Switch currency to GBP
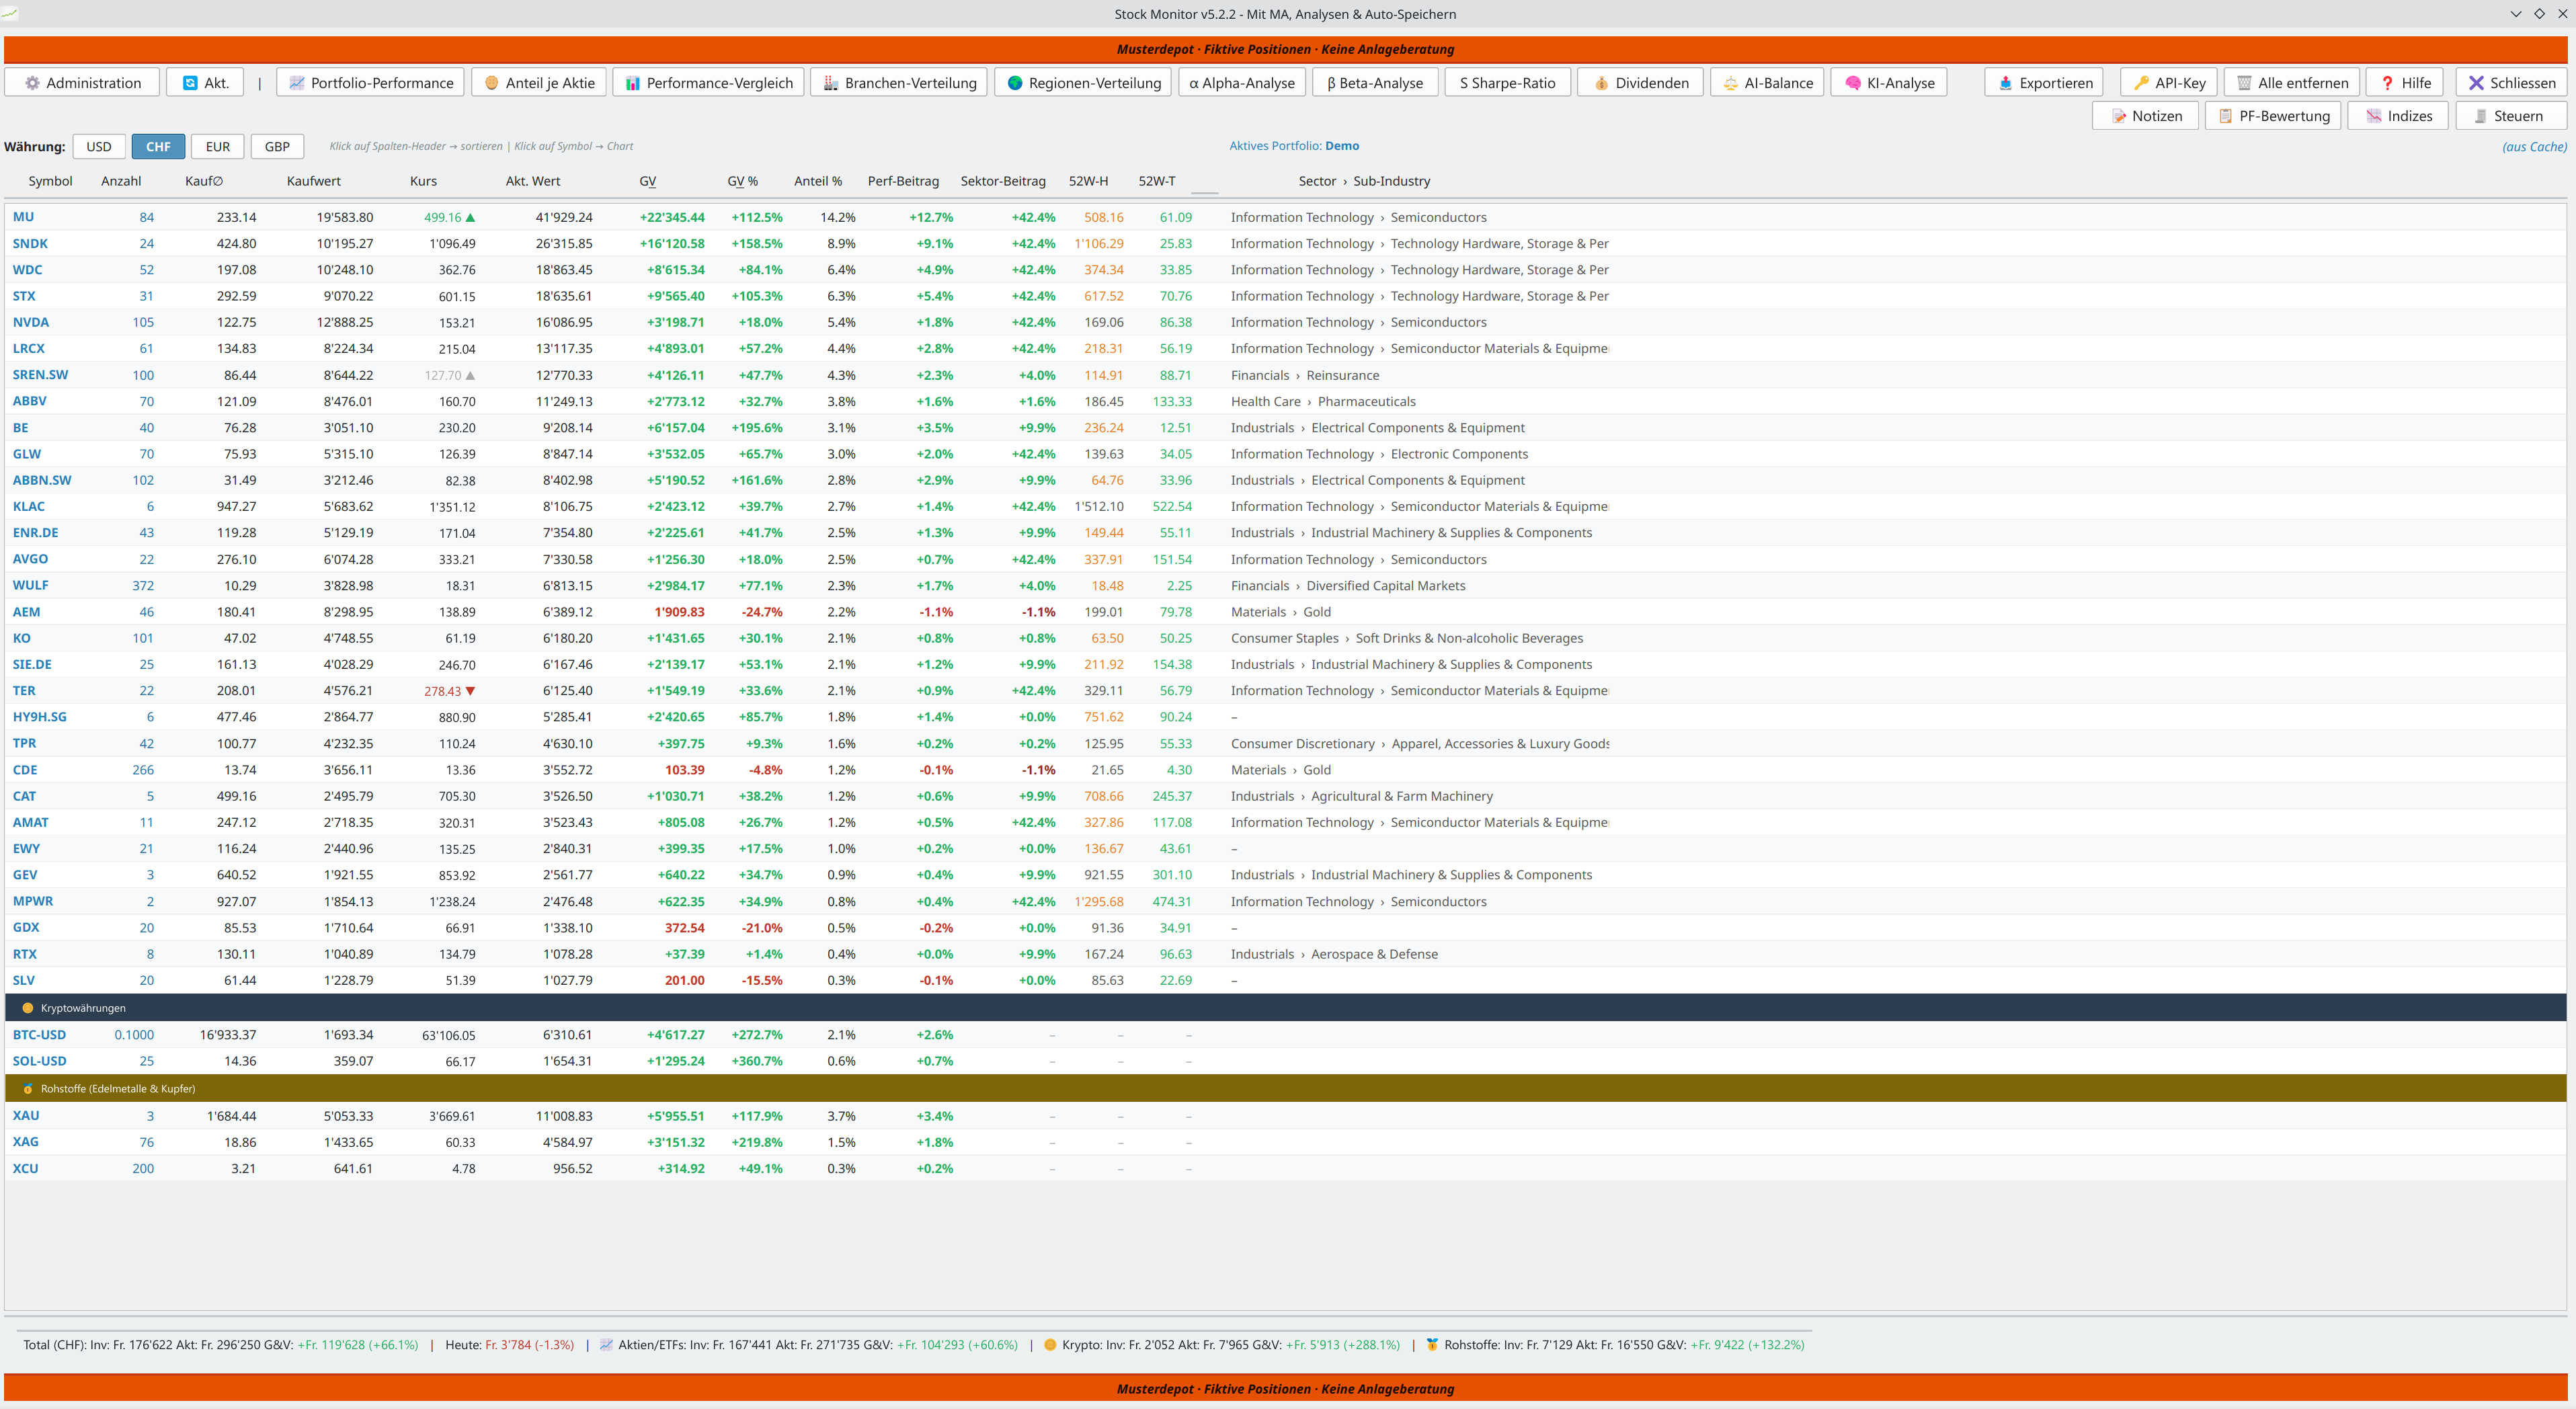The width and height of the screenshot is (2576, 1409). tap(277, 147)
